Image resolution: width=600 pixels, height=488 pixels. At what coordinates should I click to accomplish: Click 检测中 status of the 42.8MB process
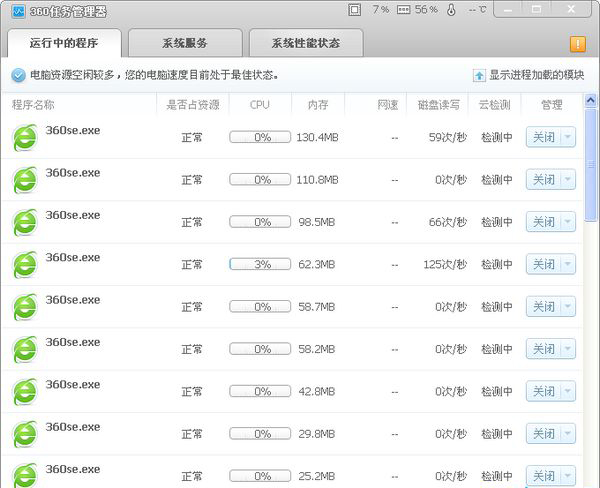point(497,391)
